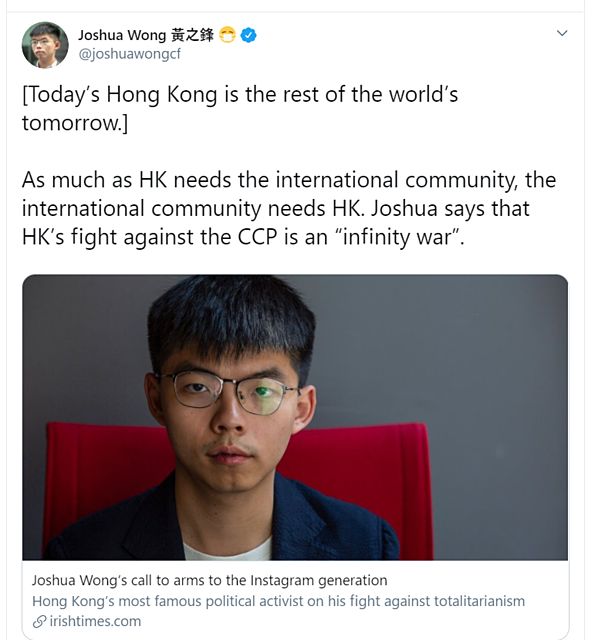Open the irishtimes.com domain link
Viewport: 595px width, 640px height.
coord(95,622)
